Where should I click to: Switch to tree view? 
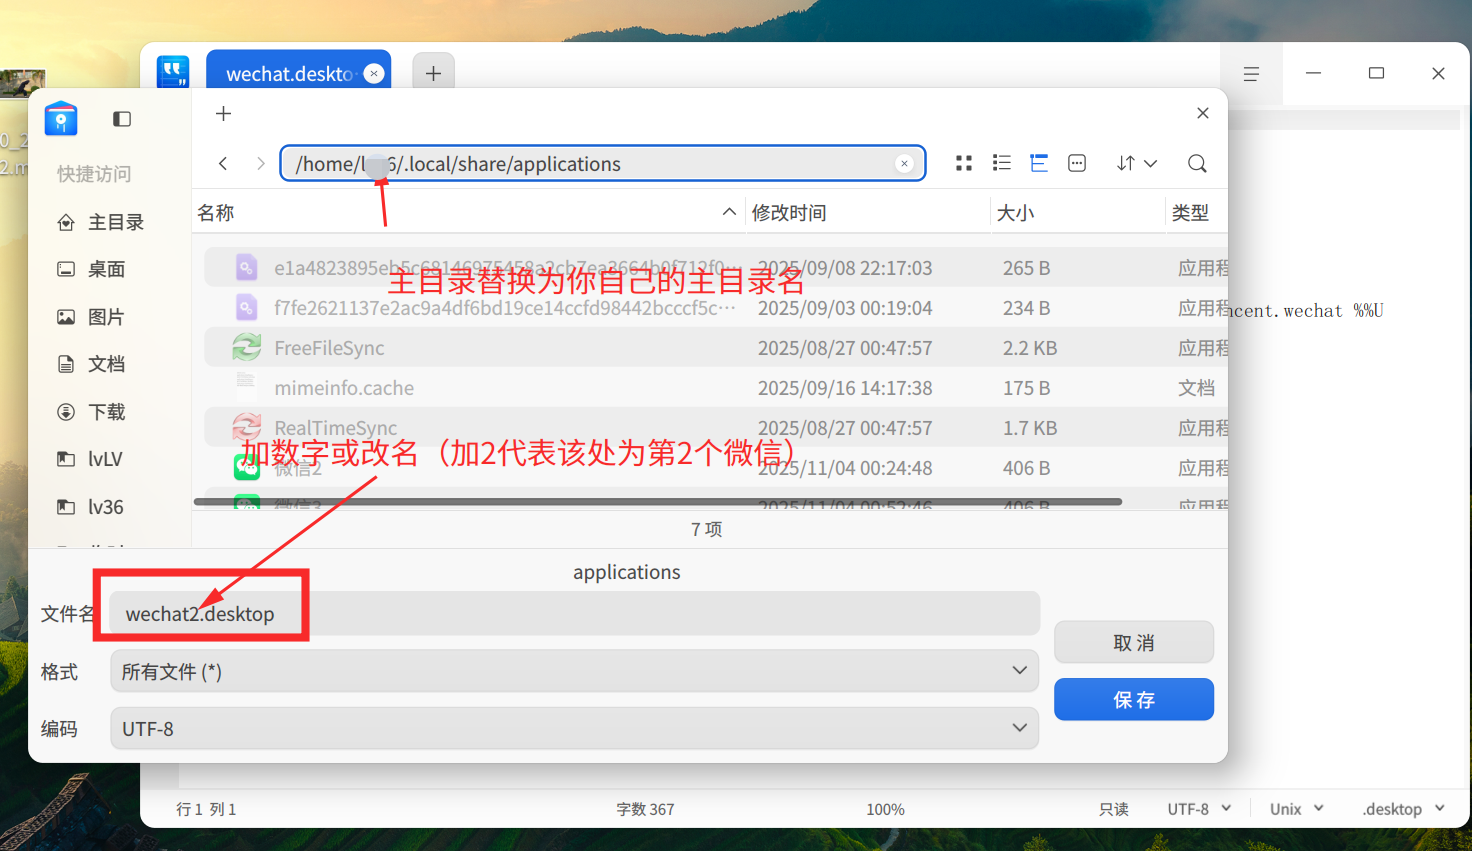coord(1039,163)
